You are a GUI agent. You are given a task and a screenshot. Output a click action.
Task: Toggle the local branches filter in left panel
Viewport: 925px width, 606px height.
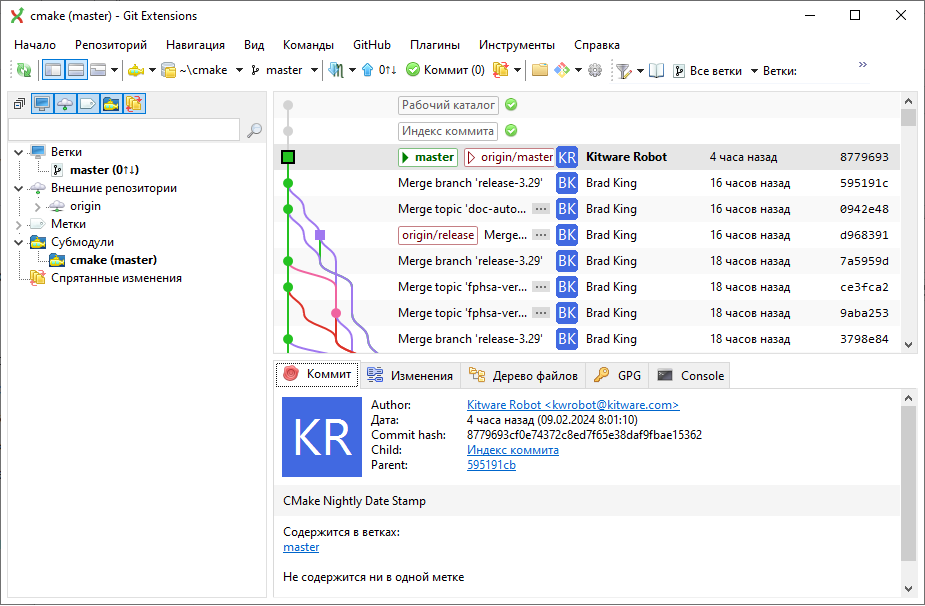(42, 104)
